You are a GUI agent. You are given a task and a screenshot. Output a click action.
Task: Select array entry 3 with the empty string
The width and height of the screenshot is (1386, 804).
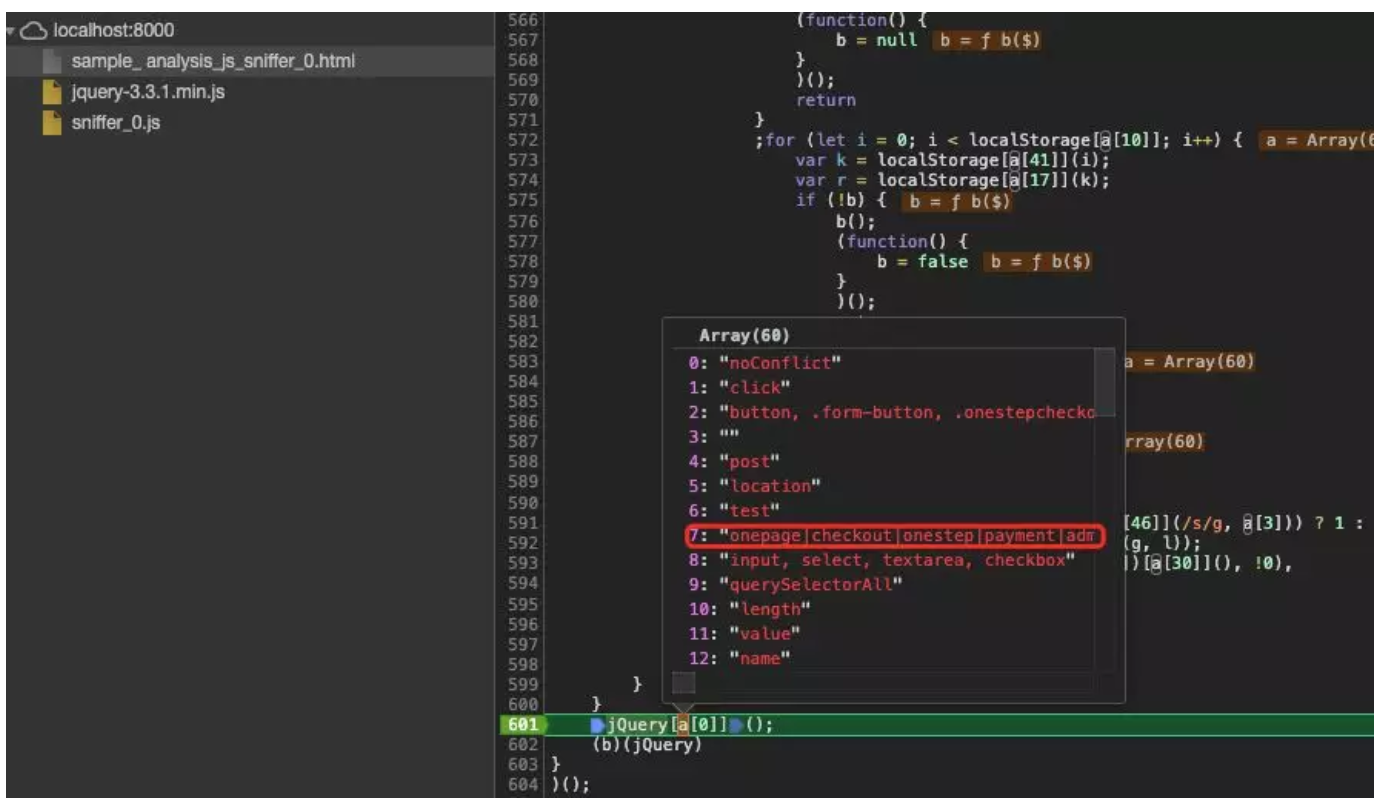click(x=714, y=437)
